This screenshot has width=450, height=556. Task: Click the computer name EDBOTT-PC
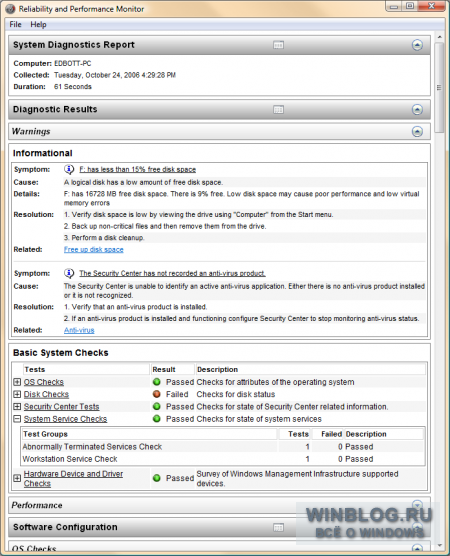[73, 63]
